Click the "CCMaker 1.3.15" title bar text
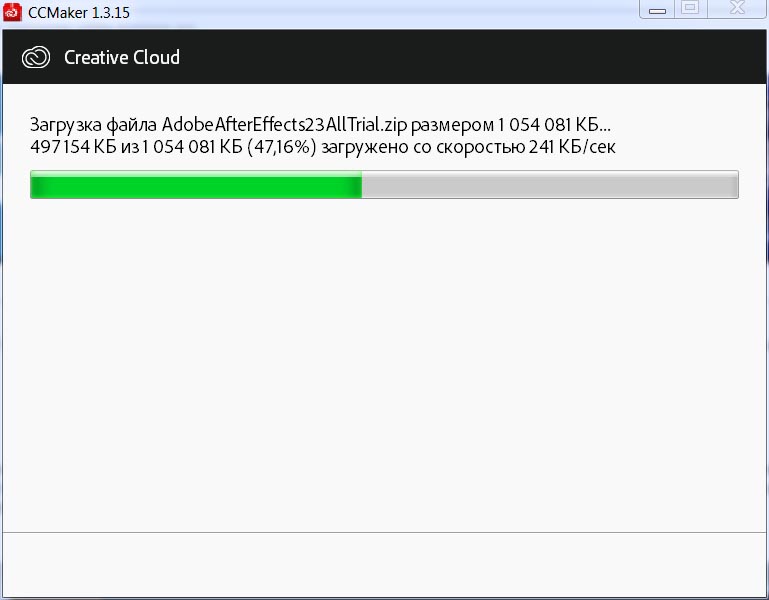Image resolution: width=769 pixels, height=600 pixels. click(x=79, y=12)
